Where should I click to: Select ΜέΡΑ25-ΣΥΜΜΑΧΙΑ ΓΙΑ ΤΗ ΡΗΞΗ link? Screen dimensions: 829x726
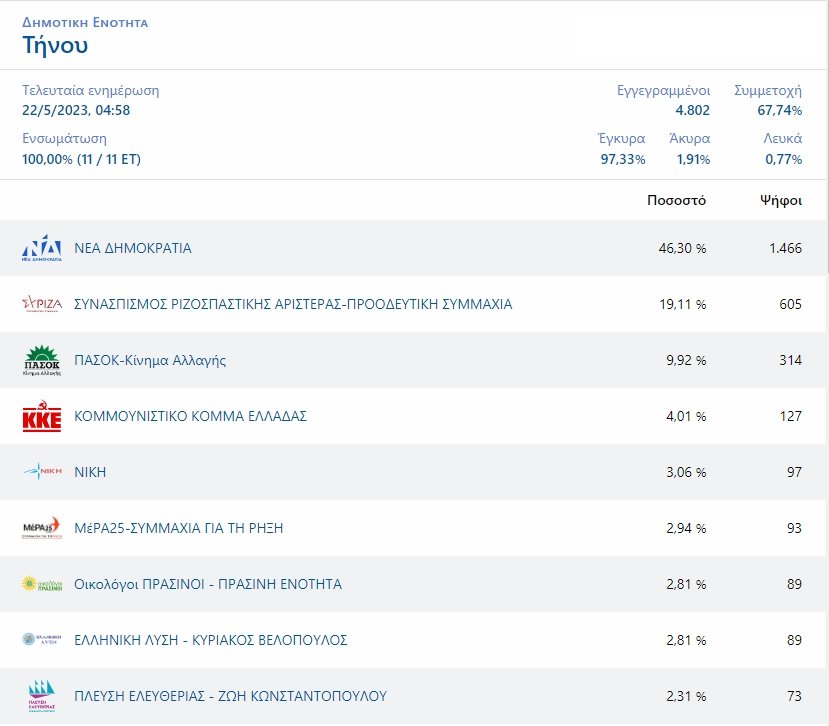(x=179, y=528)
